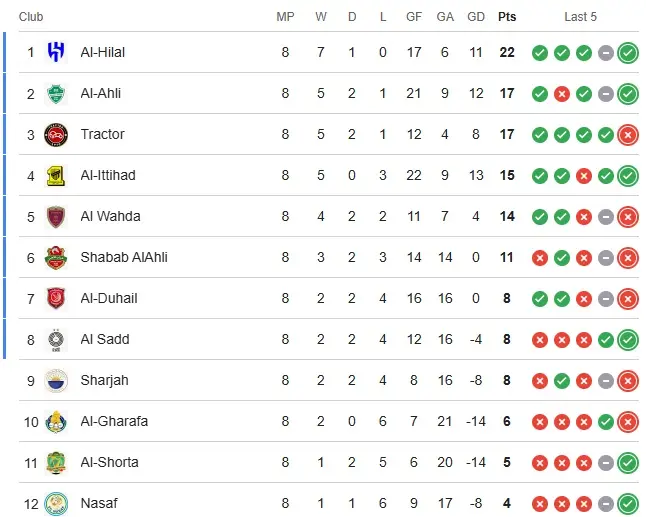Open the Nasaf team name link
This screenshot has width=646, height=517.
(98, 503)
